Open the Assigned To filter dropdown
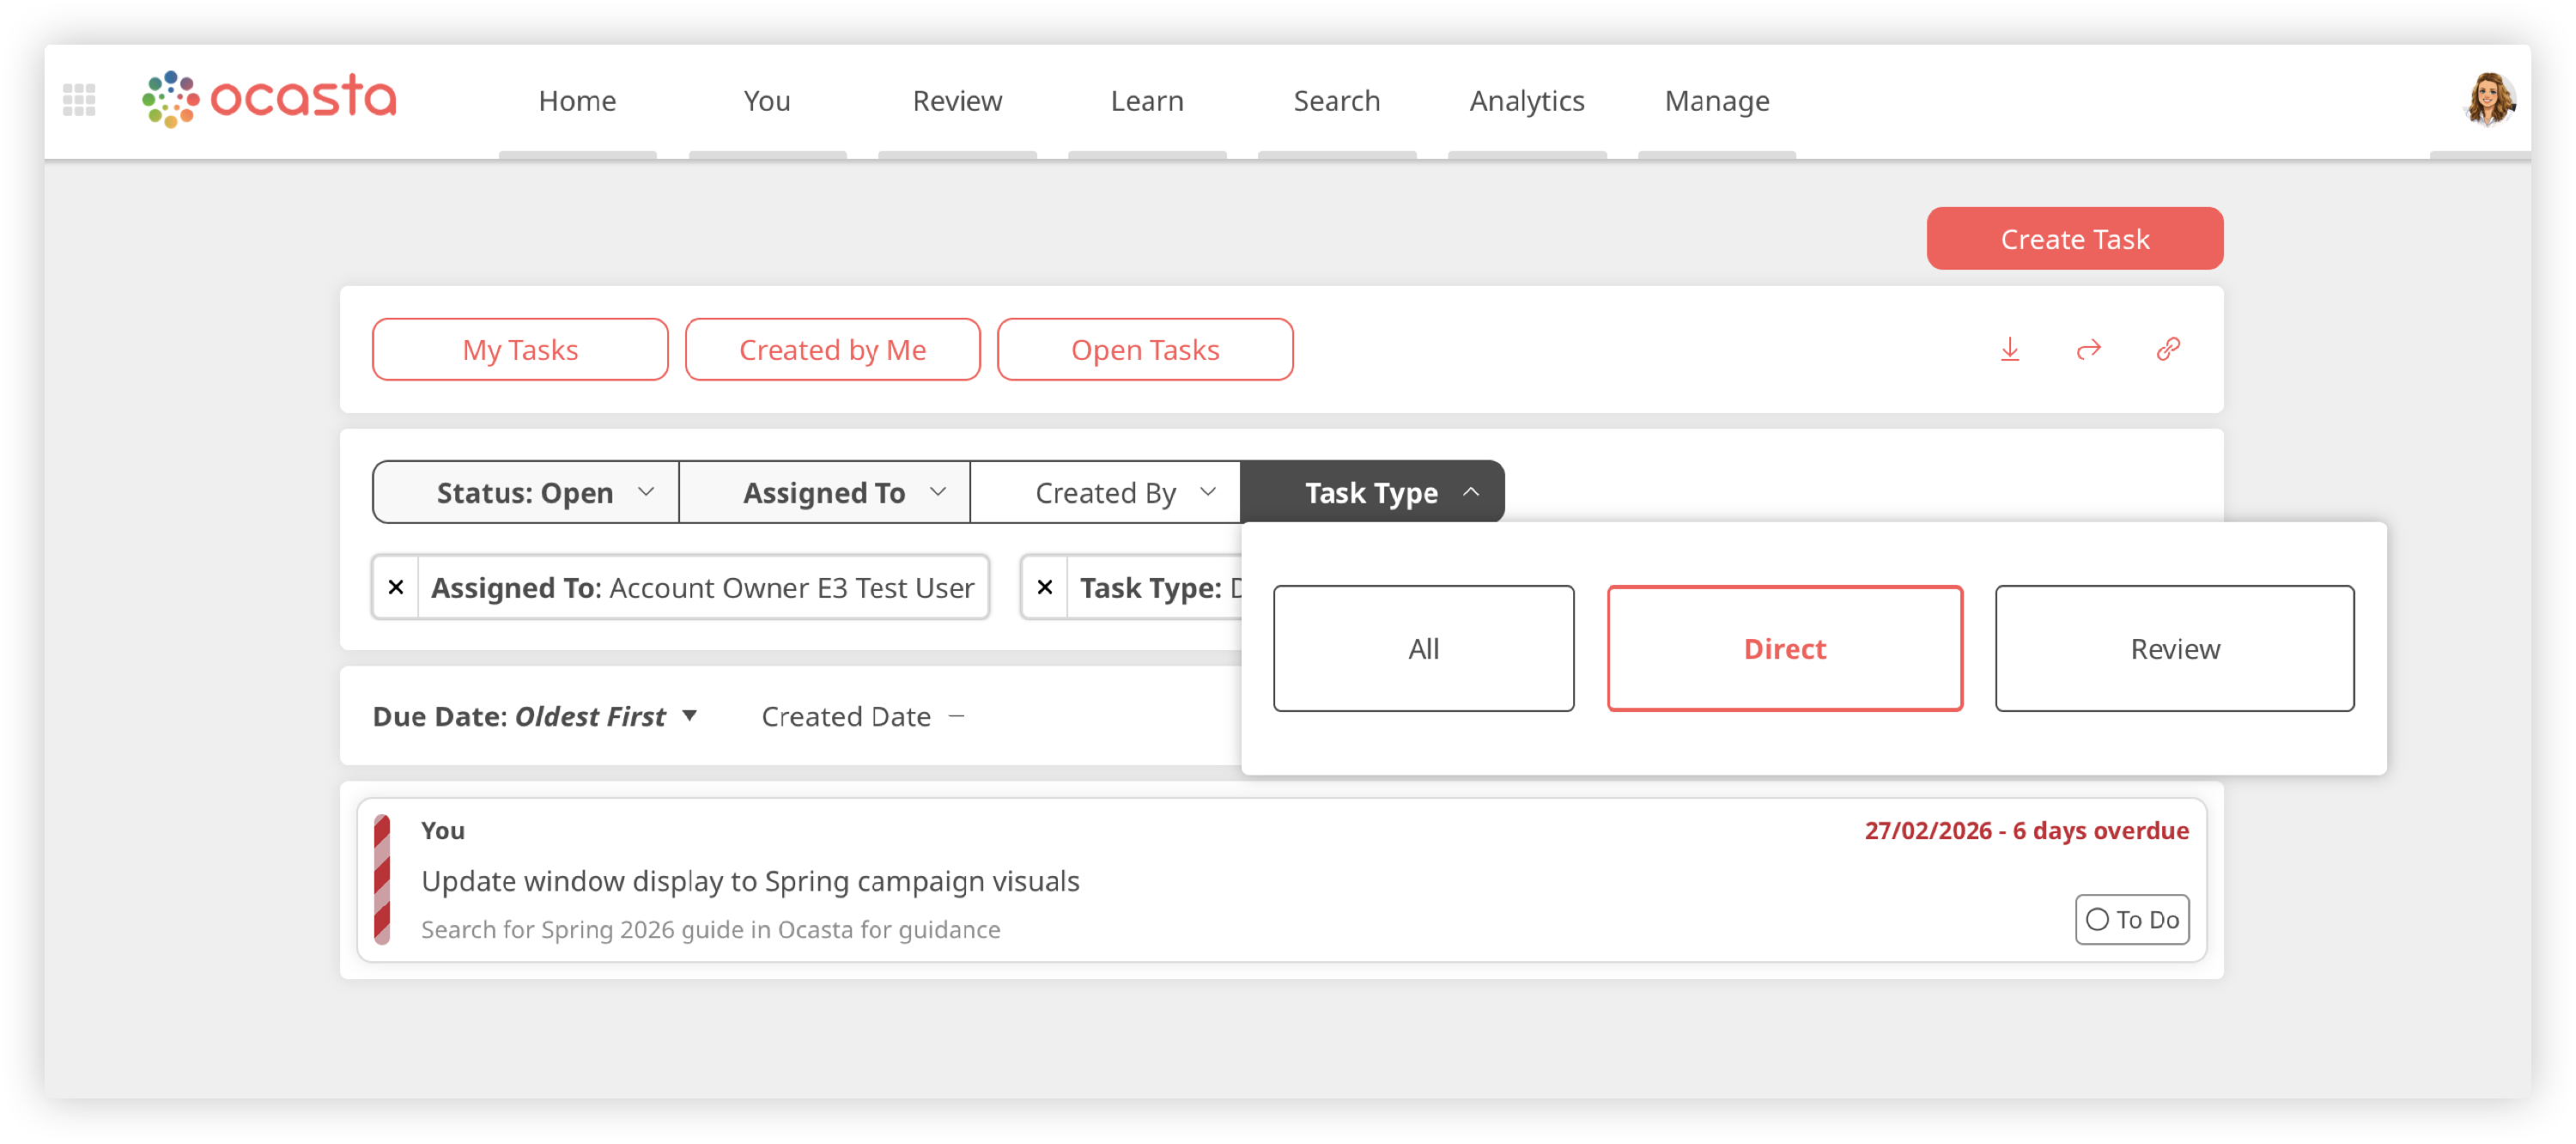 click(x=825, y=492)
